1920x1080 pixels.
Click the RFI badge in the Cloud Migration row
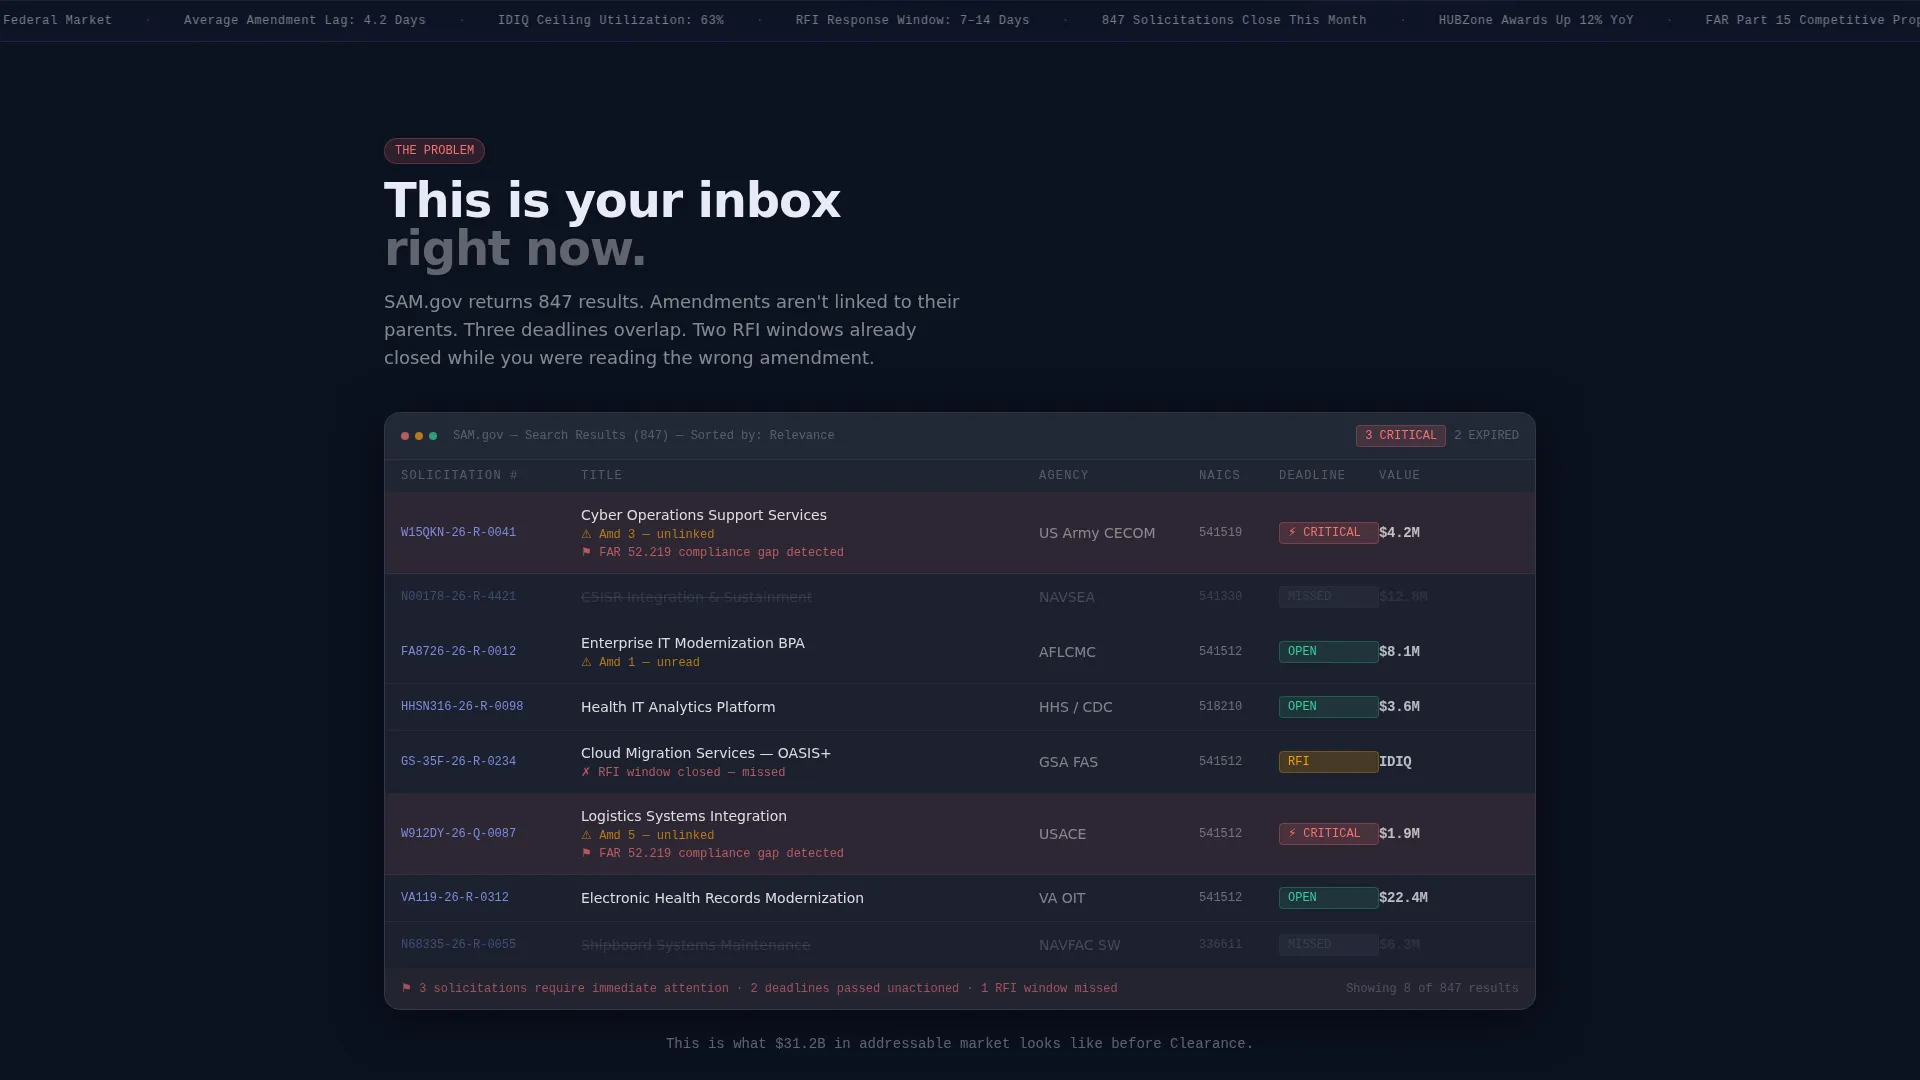coord(1328,762)
